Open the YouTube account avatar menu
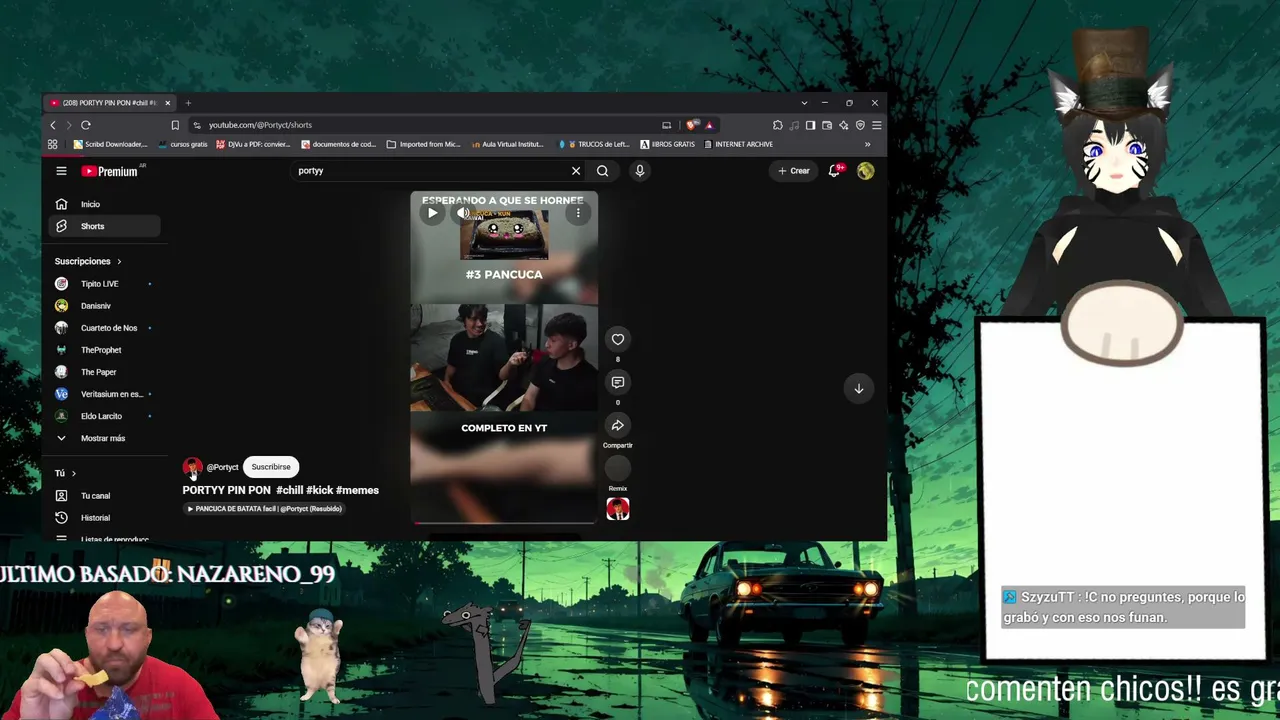 866,171
